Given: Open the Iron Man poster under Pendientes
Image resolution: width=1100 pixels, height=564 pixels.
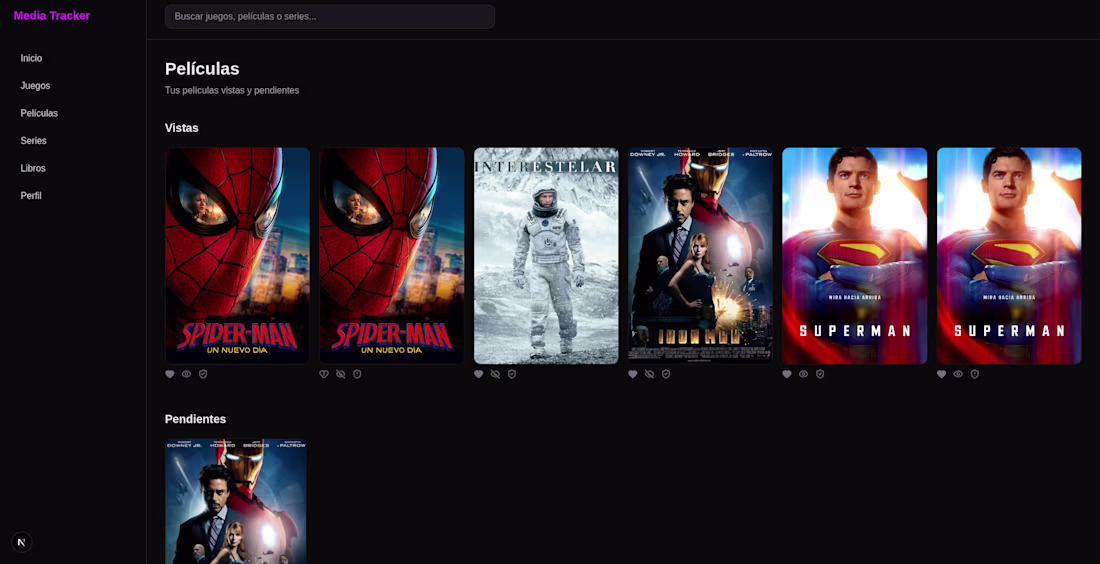Looking at the screenshot, I should (x=236, y=501).
